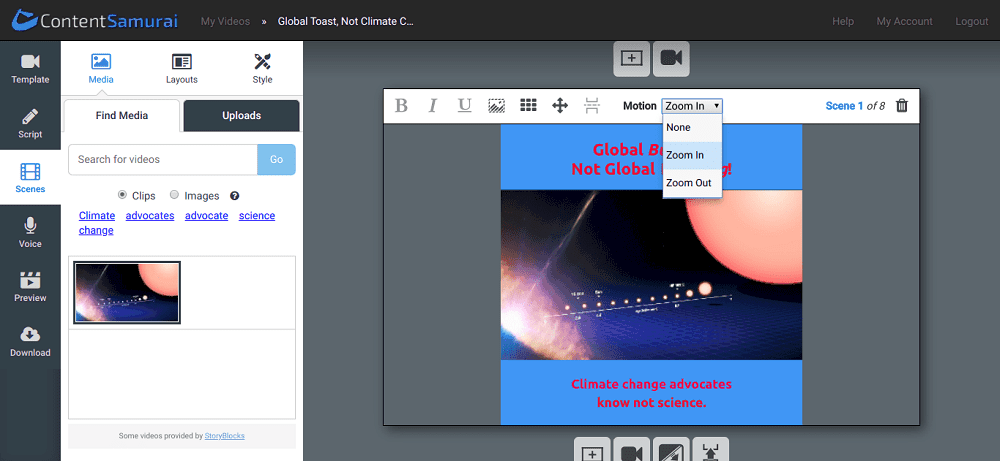Toggle bold text formatting
Screen dimensions: 1000x461
(x=401, y=106)
